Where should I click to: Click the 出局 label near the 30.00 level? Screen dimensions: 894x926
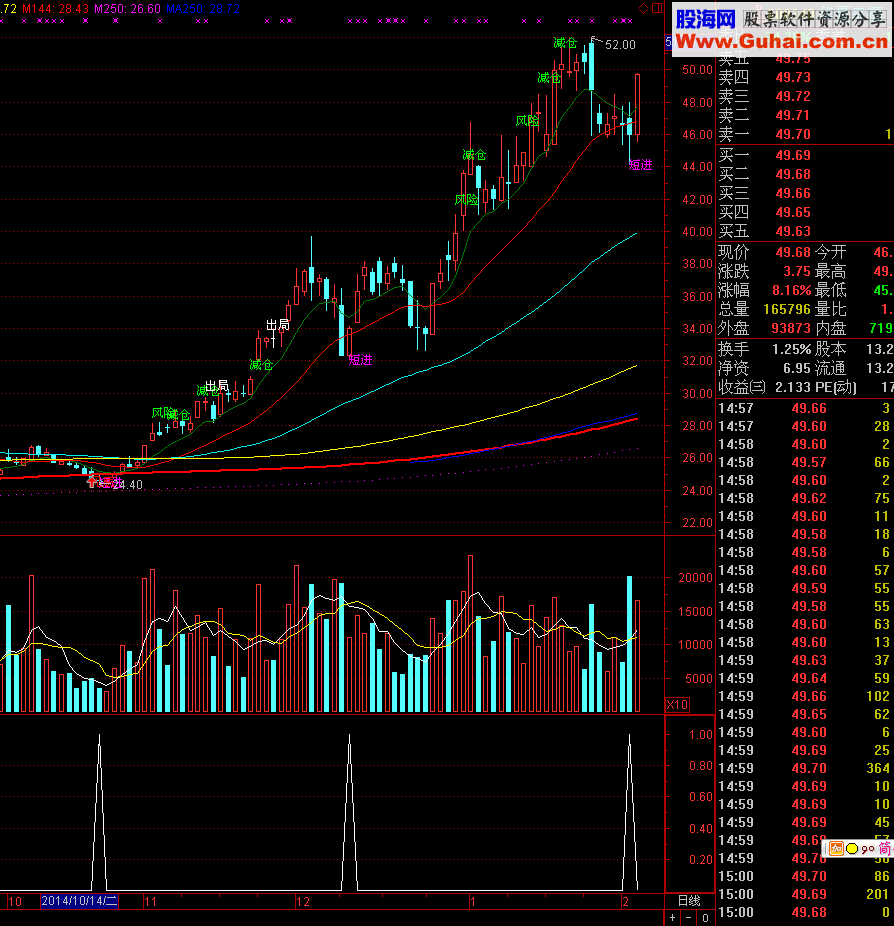tap(217, 386)
